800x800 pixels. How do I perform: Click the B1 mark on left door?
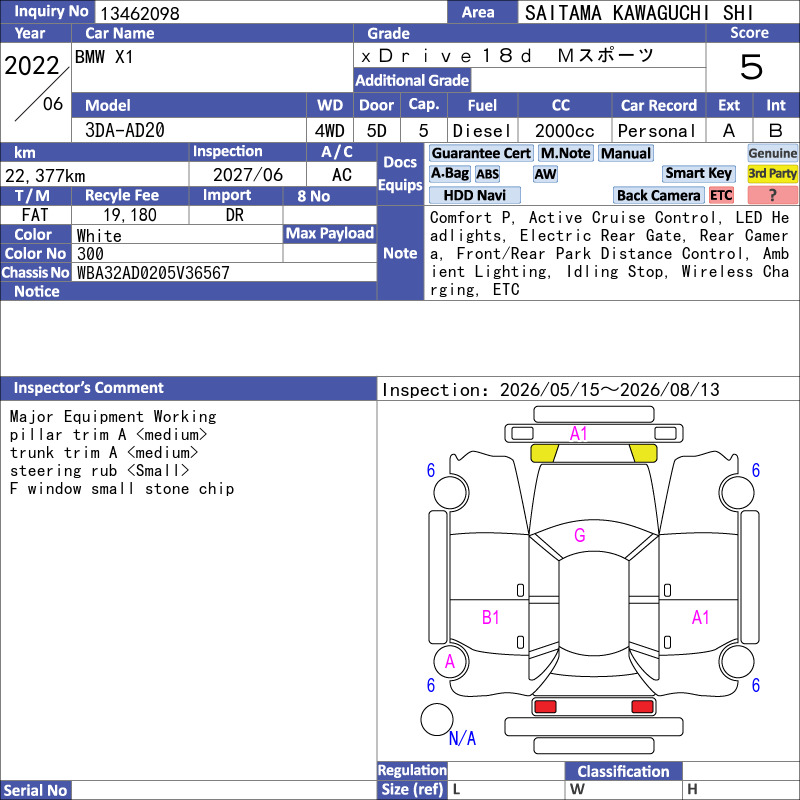click(x=490, y=617)
